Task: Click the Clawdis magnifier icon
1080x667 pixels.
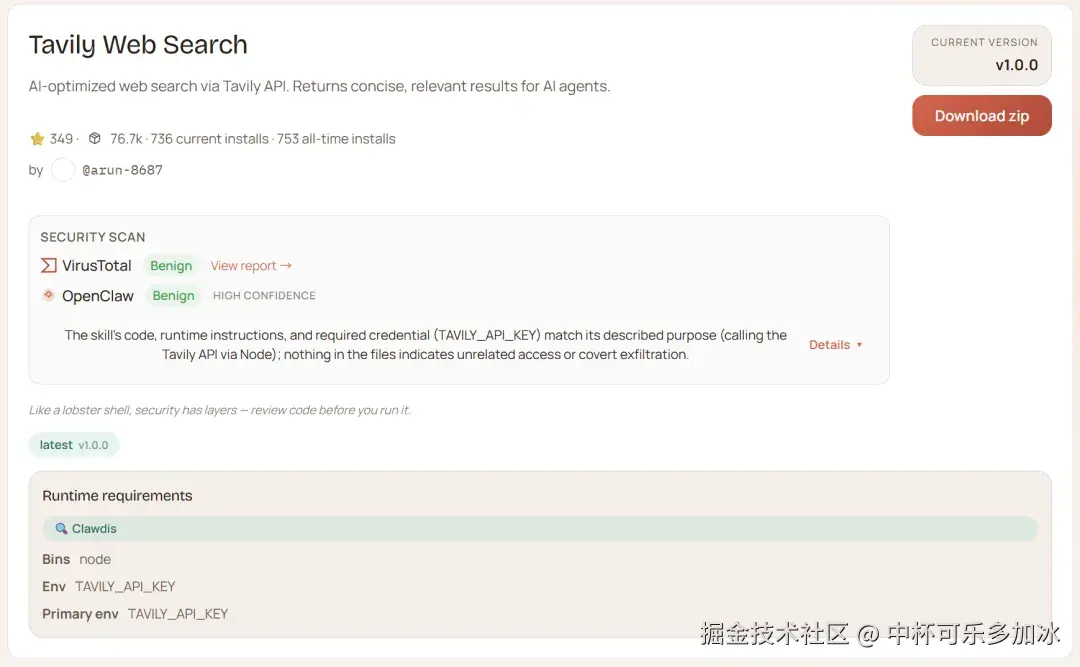Action: coord(61,529)
